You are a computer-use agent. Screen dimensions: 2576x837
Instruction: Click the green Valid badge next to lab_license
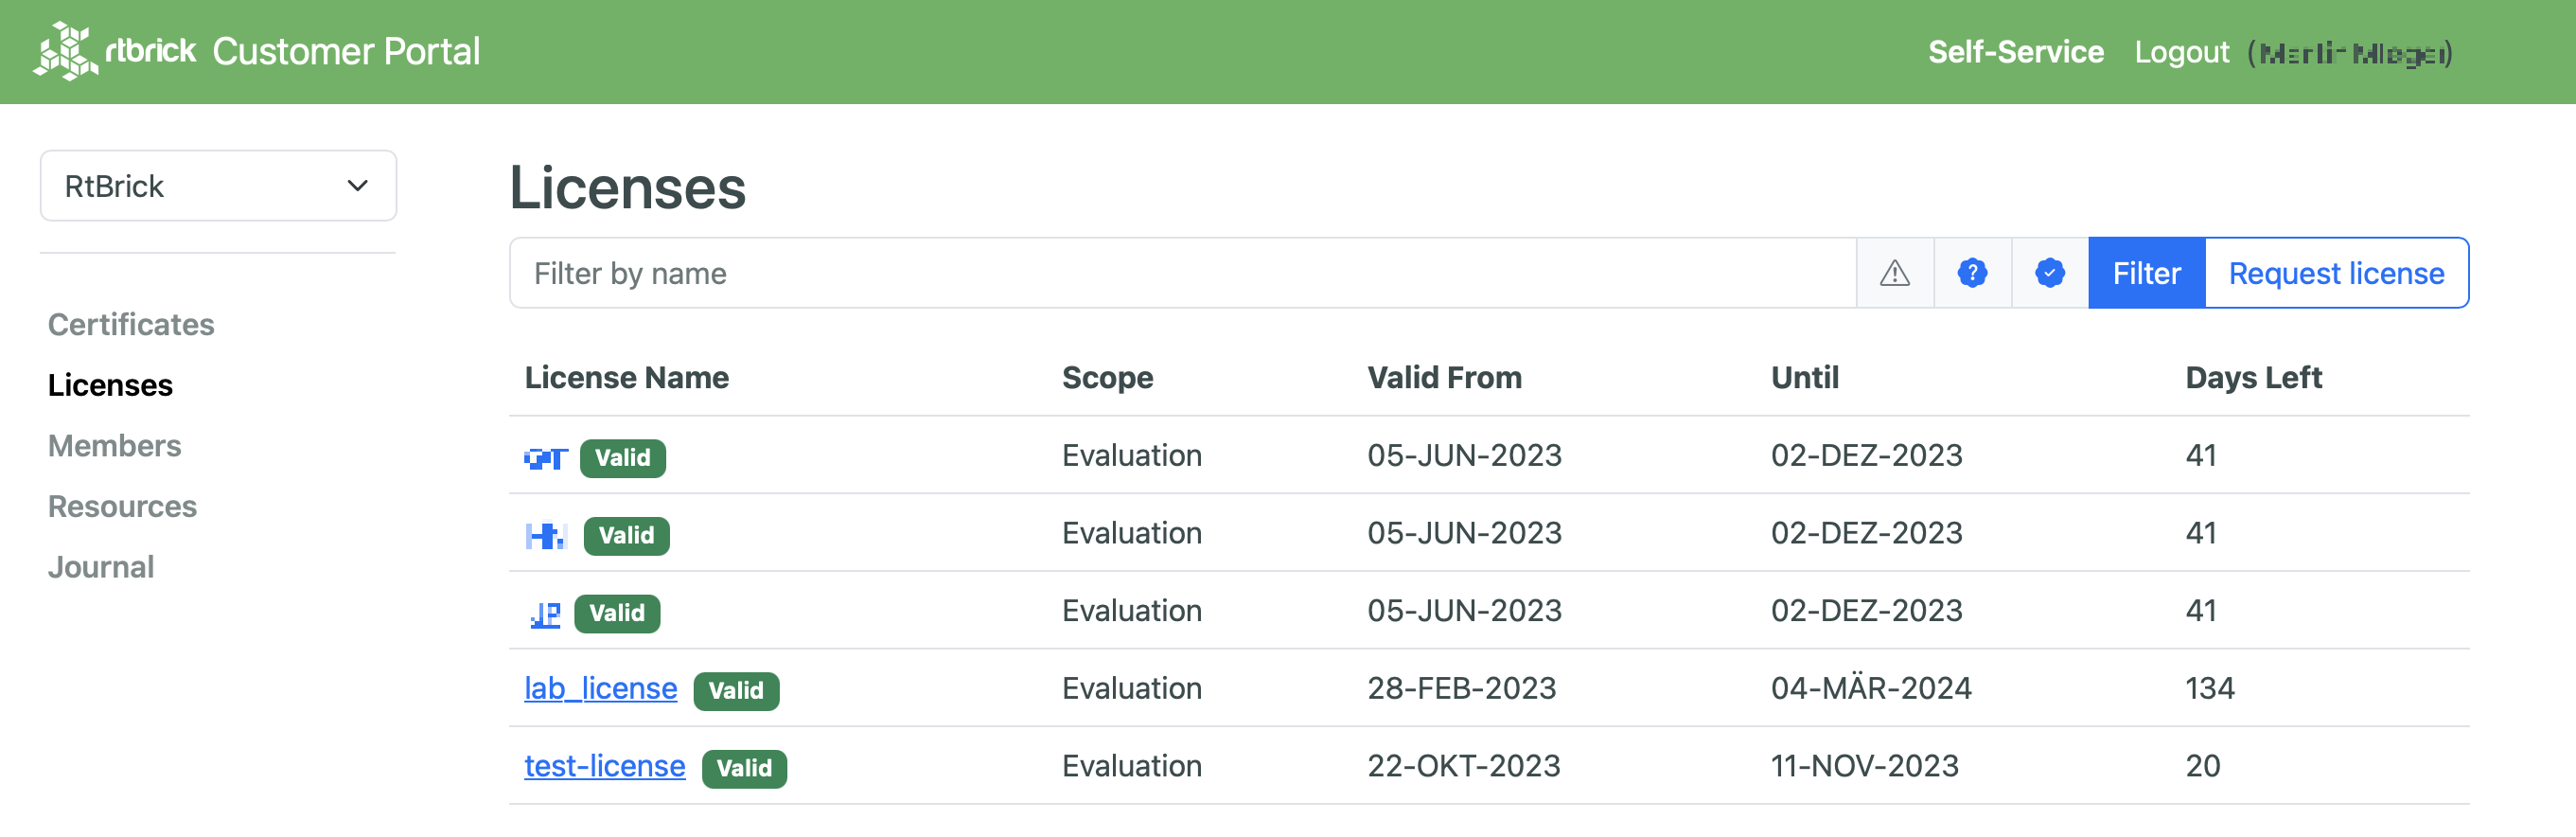click(x=736, y=690)
